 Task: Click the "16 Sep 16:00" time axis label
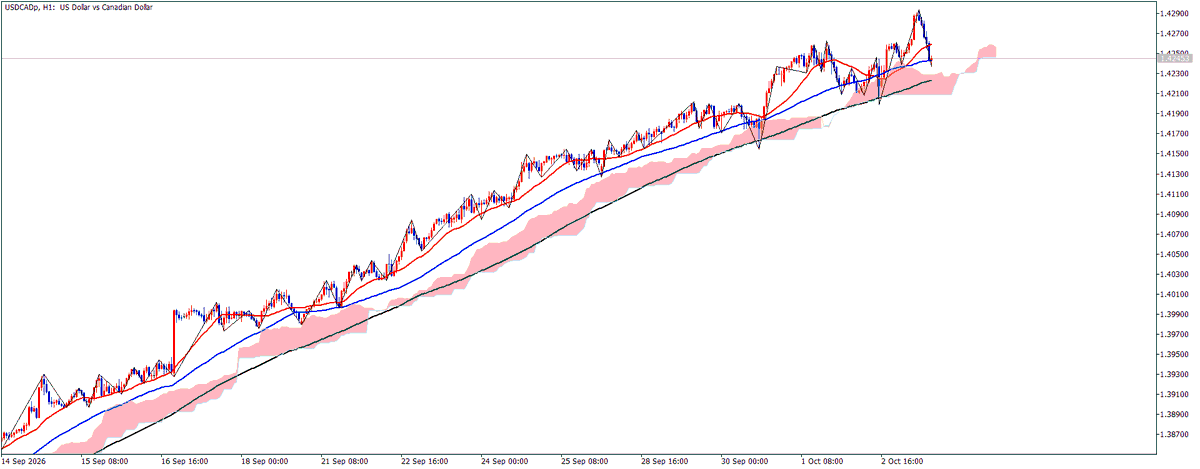184,462
